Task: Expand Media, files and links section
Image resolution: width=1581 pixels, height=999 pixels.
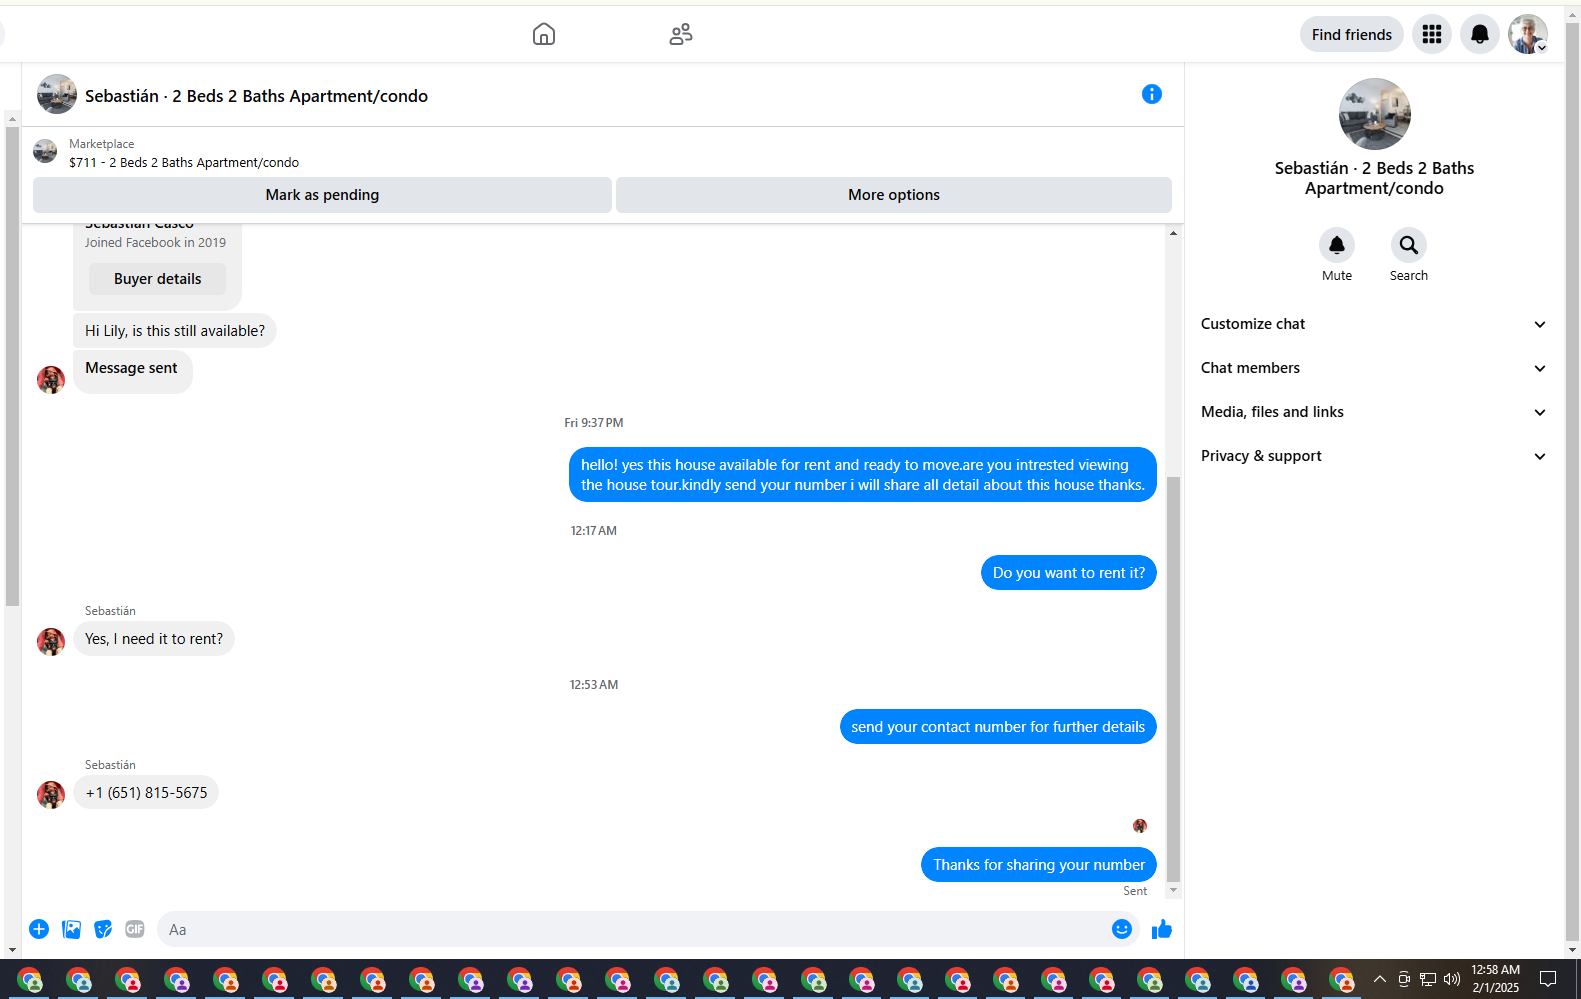Action: (1374, 412)
